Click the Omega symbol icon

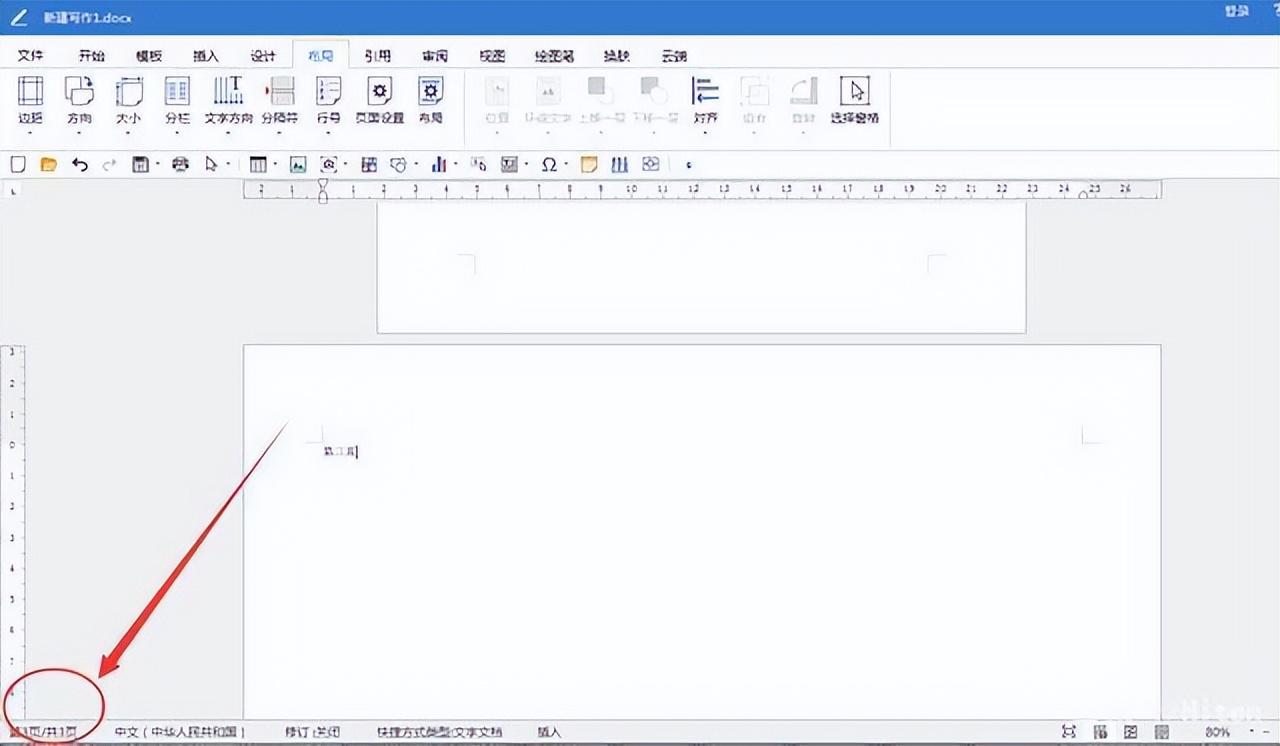coord(548,164)
